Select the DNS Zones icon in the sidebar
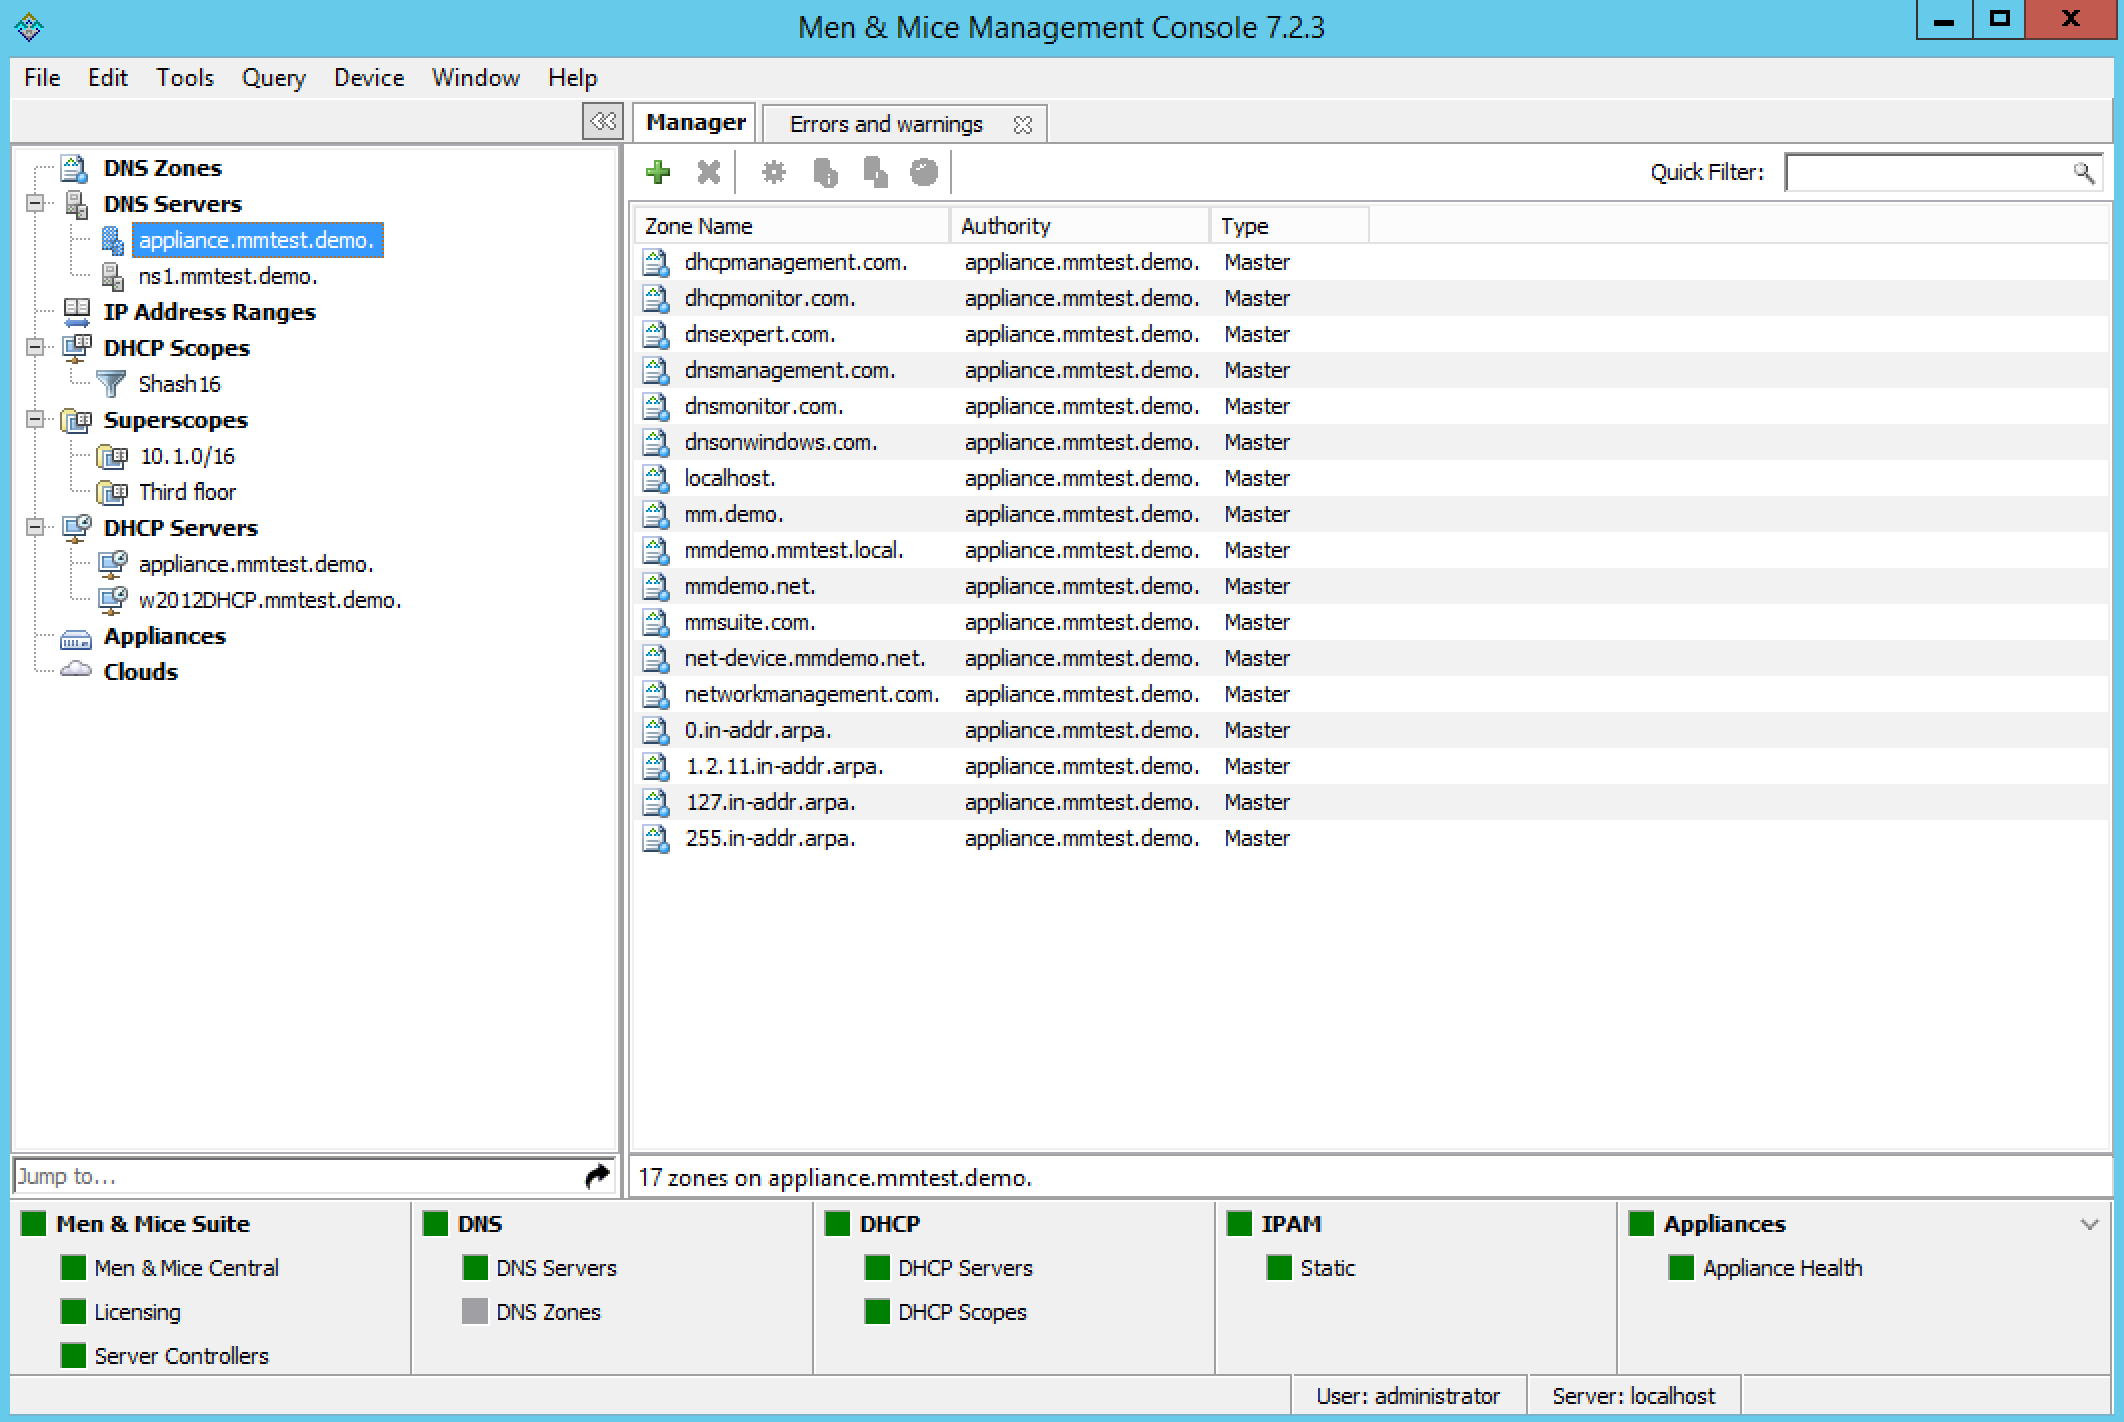Screen dimensions: 2124x1422 (73, 167)
